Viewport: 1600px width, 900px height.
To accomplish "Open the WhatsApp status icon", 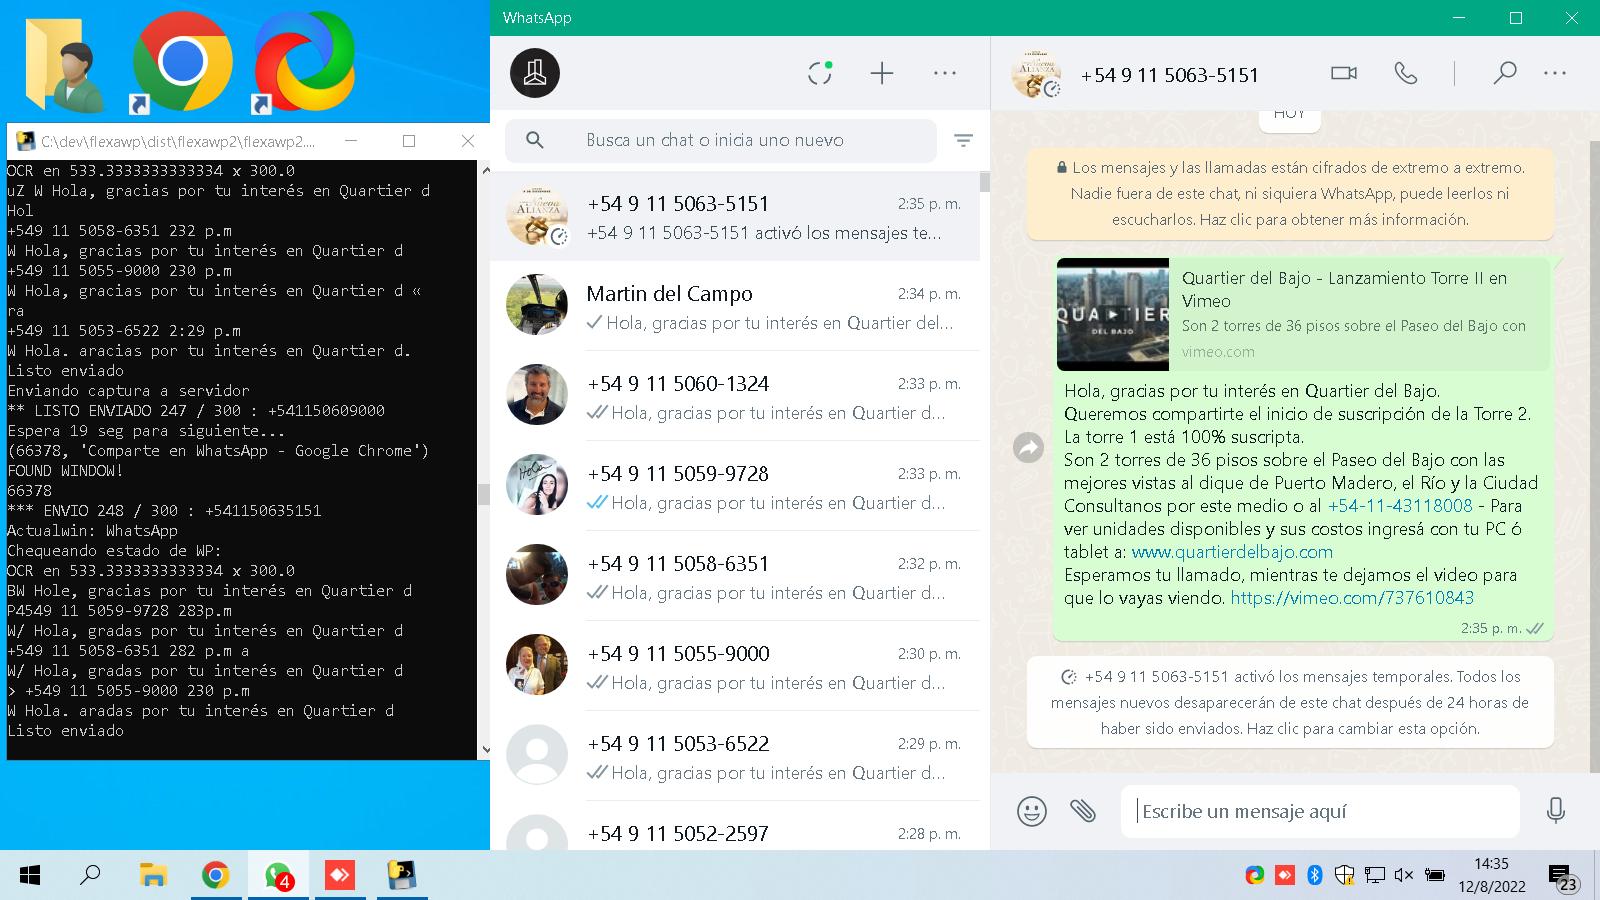I will (x=820, y=73).
